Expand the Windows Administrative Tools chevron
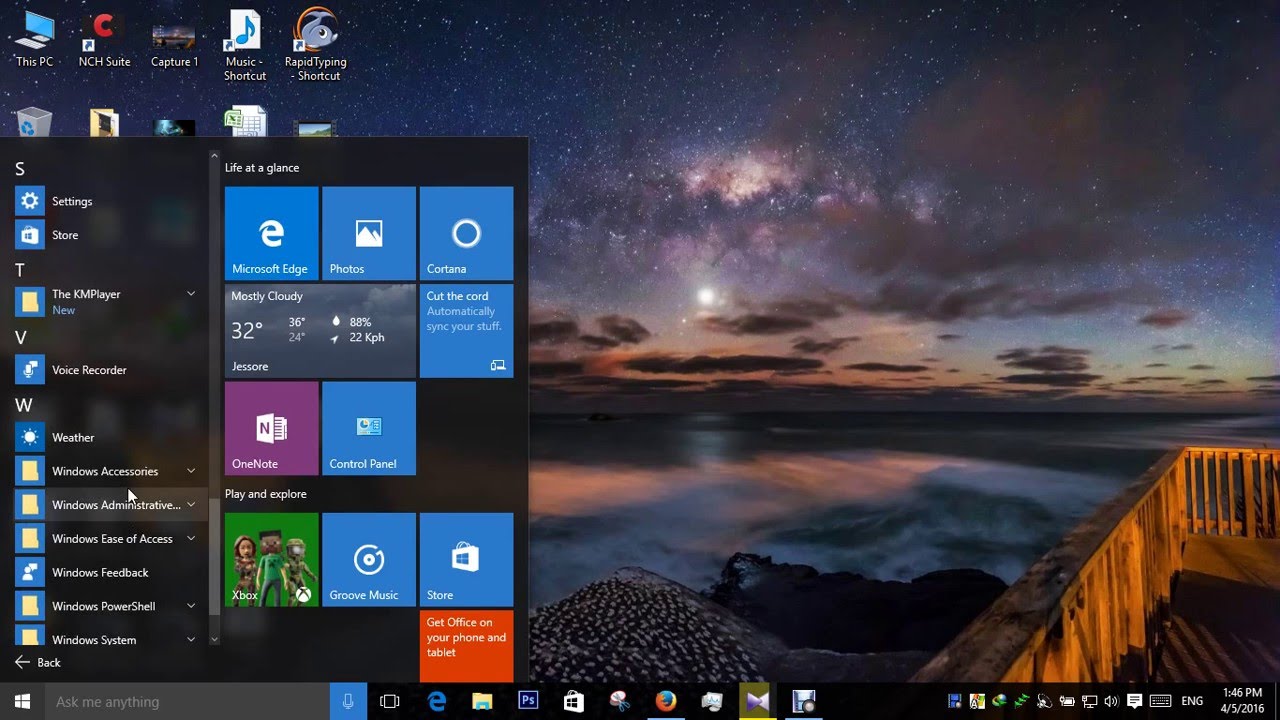Image resolution: width=1280 pixels, height=720 pixels. pyautogui.click(x=191, y=505)
